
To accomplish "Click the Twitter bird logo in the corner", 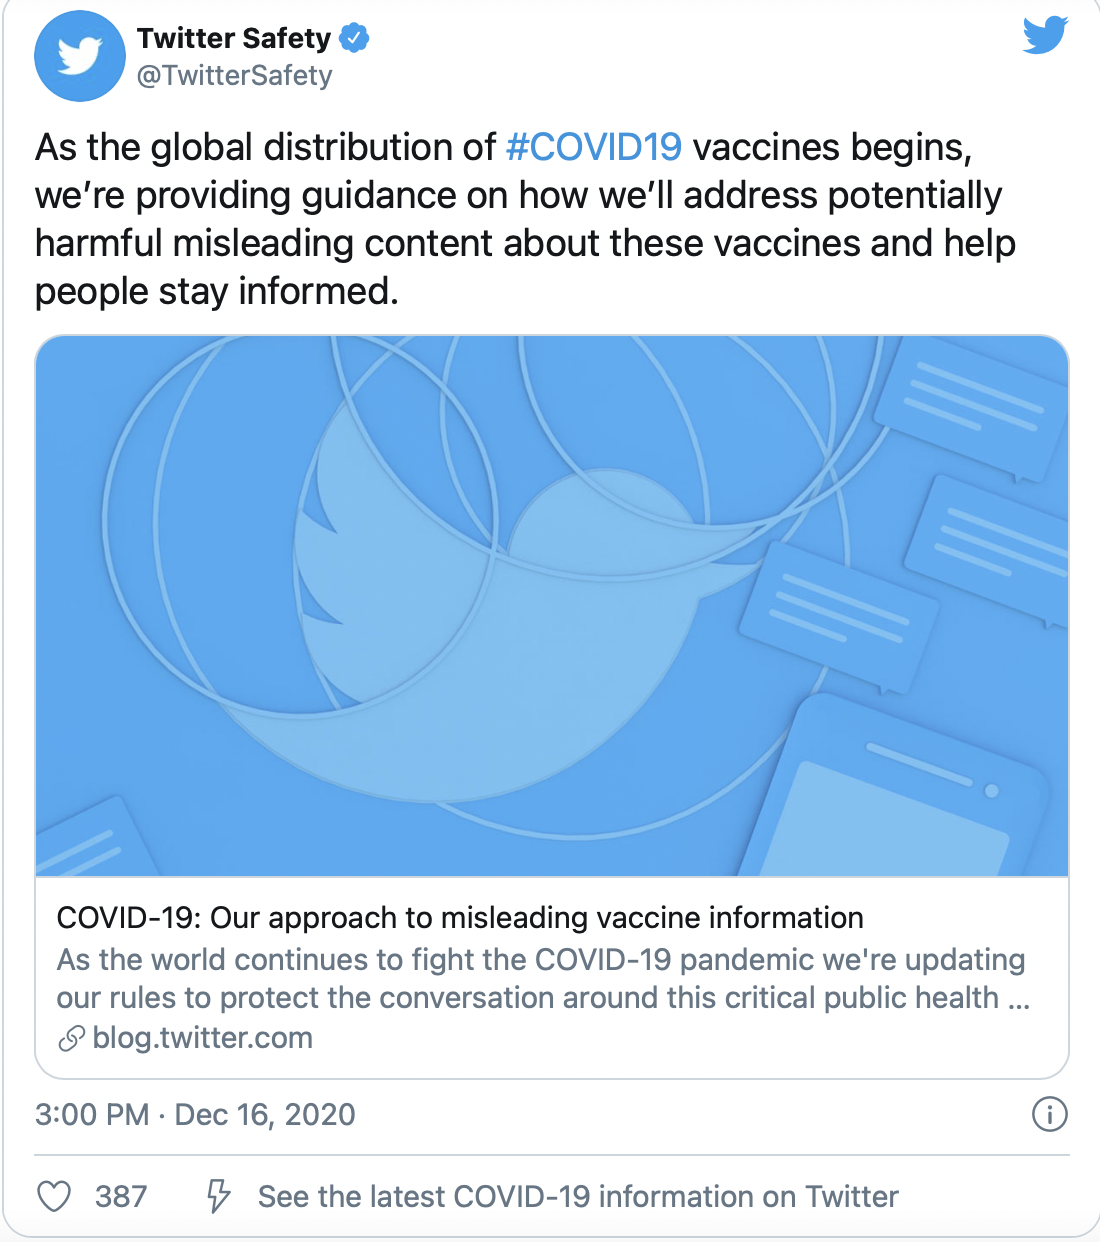I will coord(1045,35).
